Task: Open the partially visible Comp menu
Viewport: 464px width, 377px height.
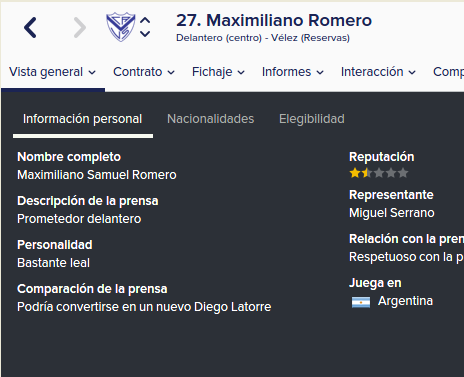Action: coord(448,72)
